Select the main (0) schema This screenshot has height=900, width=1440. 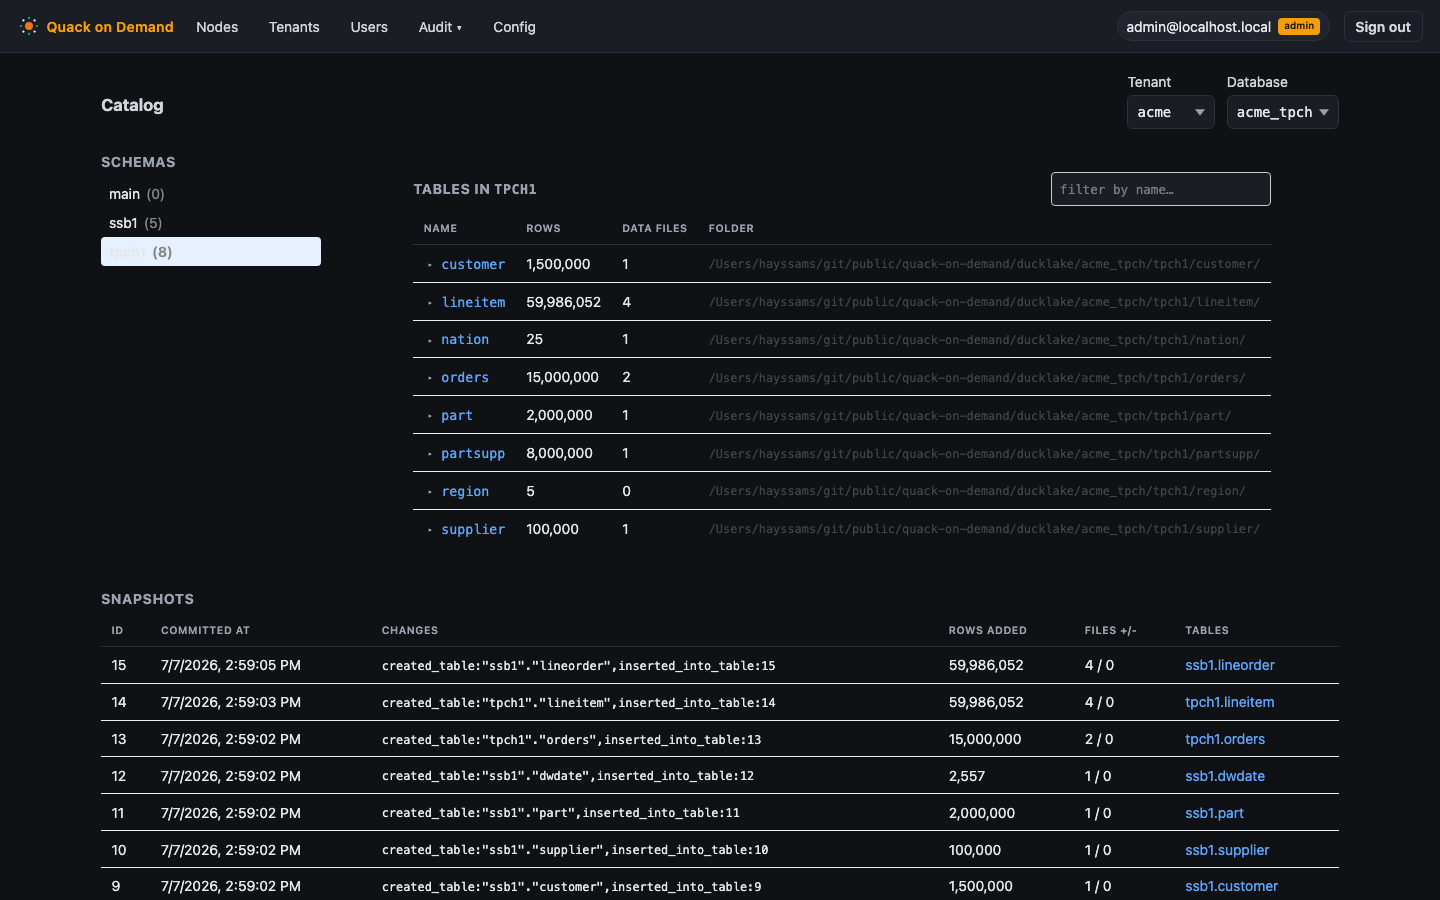pyautogui.click(x=211, y=194)
